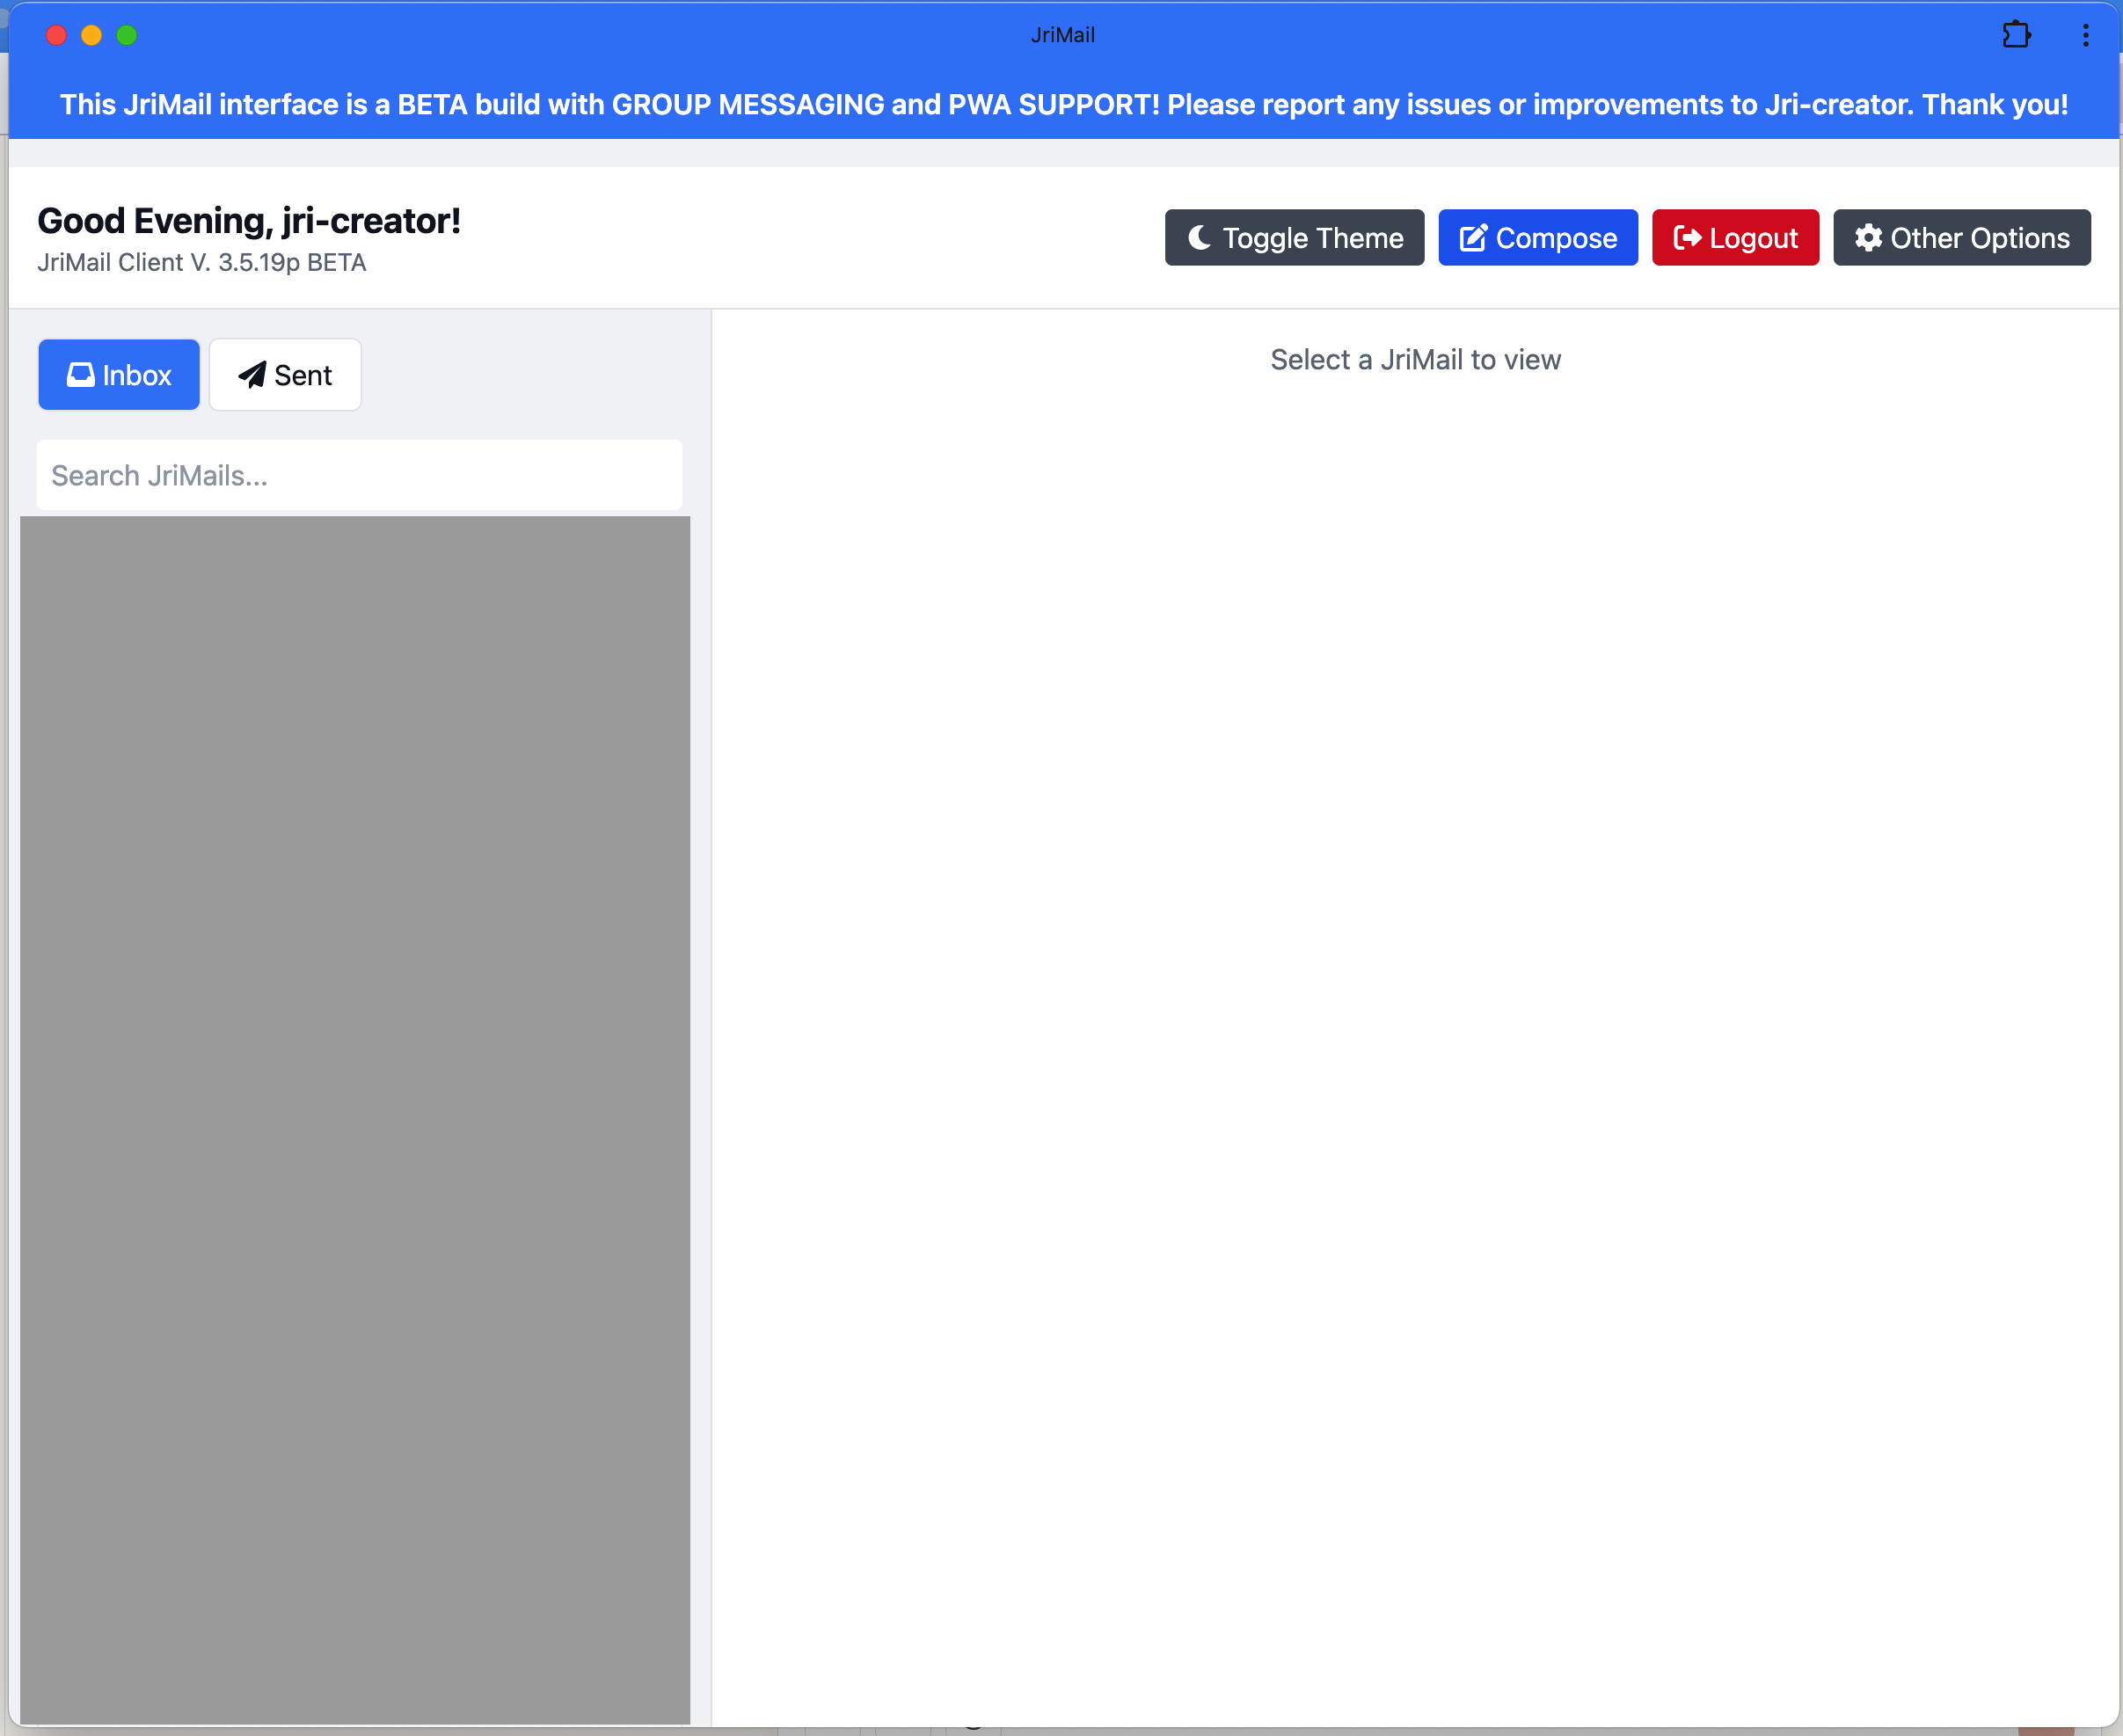Screen dimensions: 2123x1736
Task: Click the moon icon on Toggle Theme
Action: [1199, 237]
